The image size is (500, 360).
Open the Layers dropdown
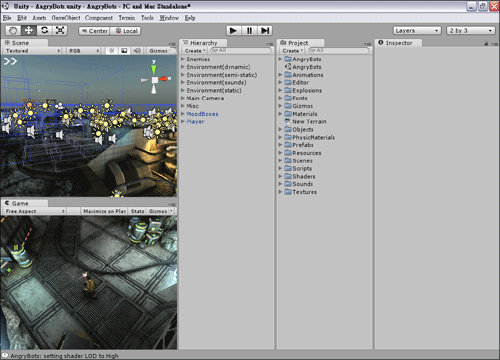pyautogui.click(x=417, y=31)
